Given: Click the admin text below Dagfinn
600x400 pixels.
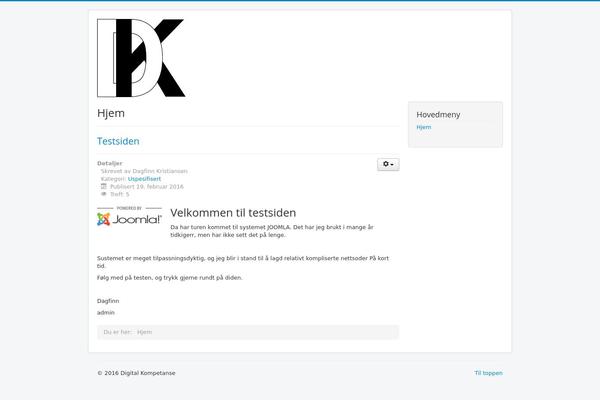Looking at the screenshot, I should [106, 313].
